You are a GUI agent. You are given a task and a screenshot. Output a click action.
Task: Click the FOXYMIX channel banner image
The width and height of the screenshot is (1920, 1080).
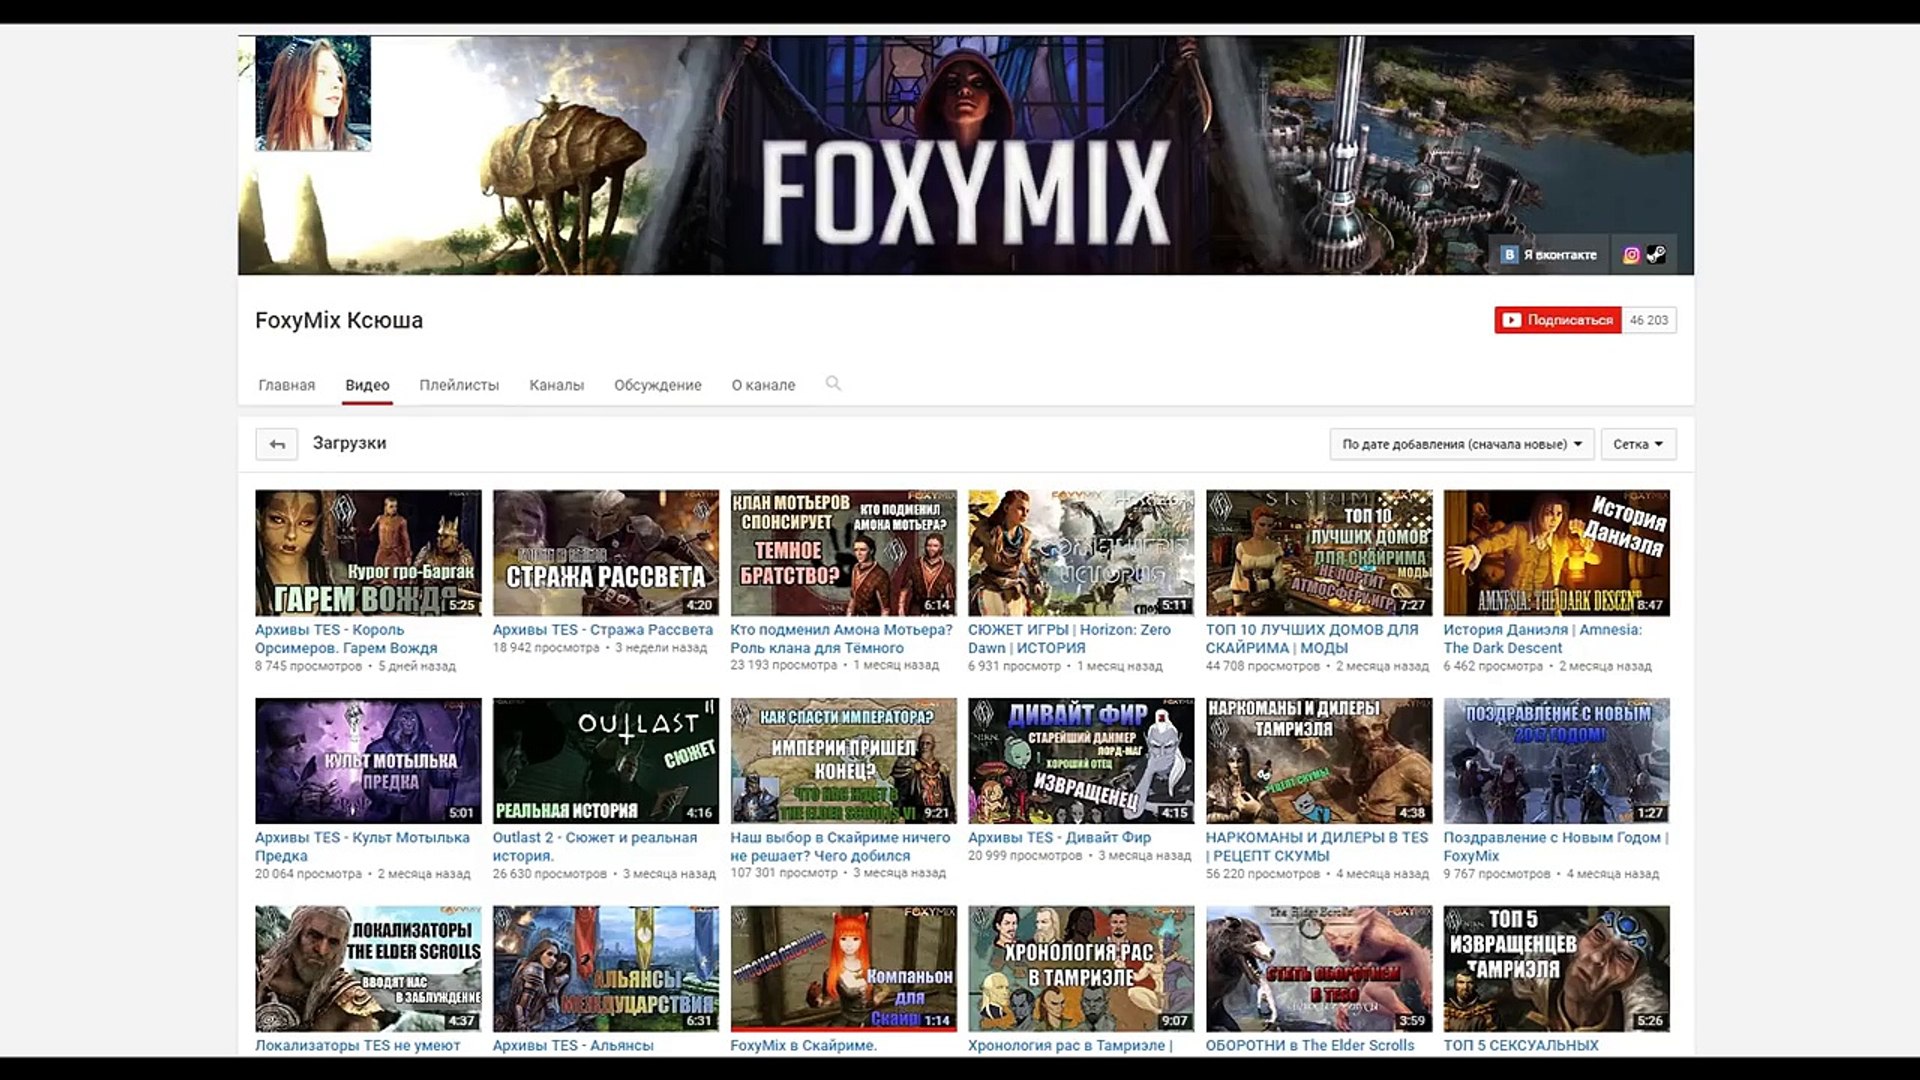966,155
